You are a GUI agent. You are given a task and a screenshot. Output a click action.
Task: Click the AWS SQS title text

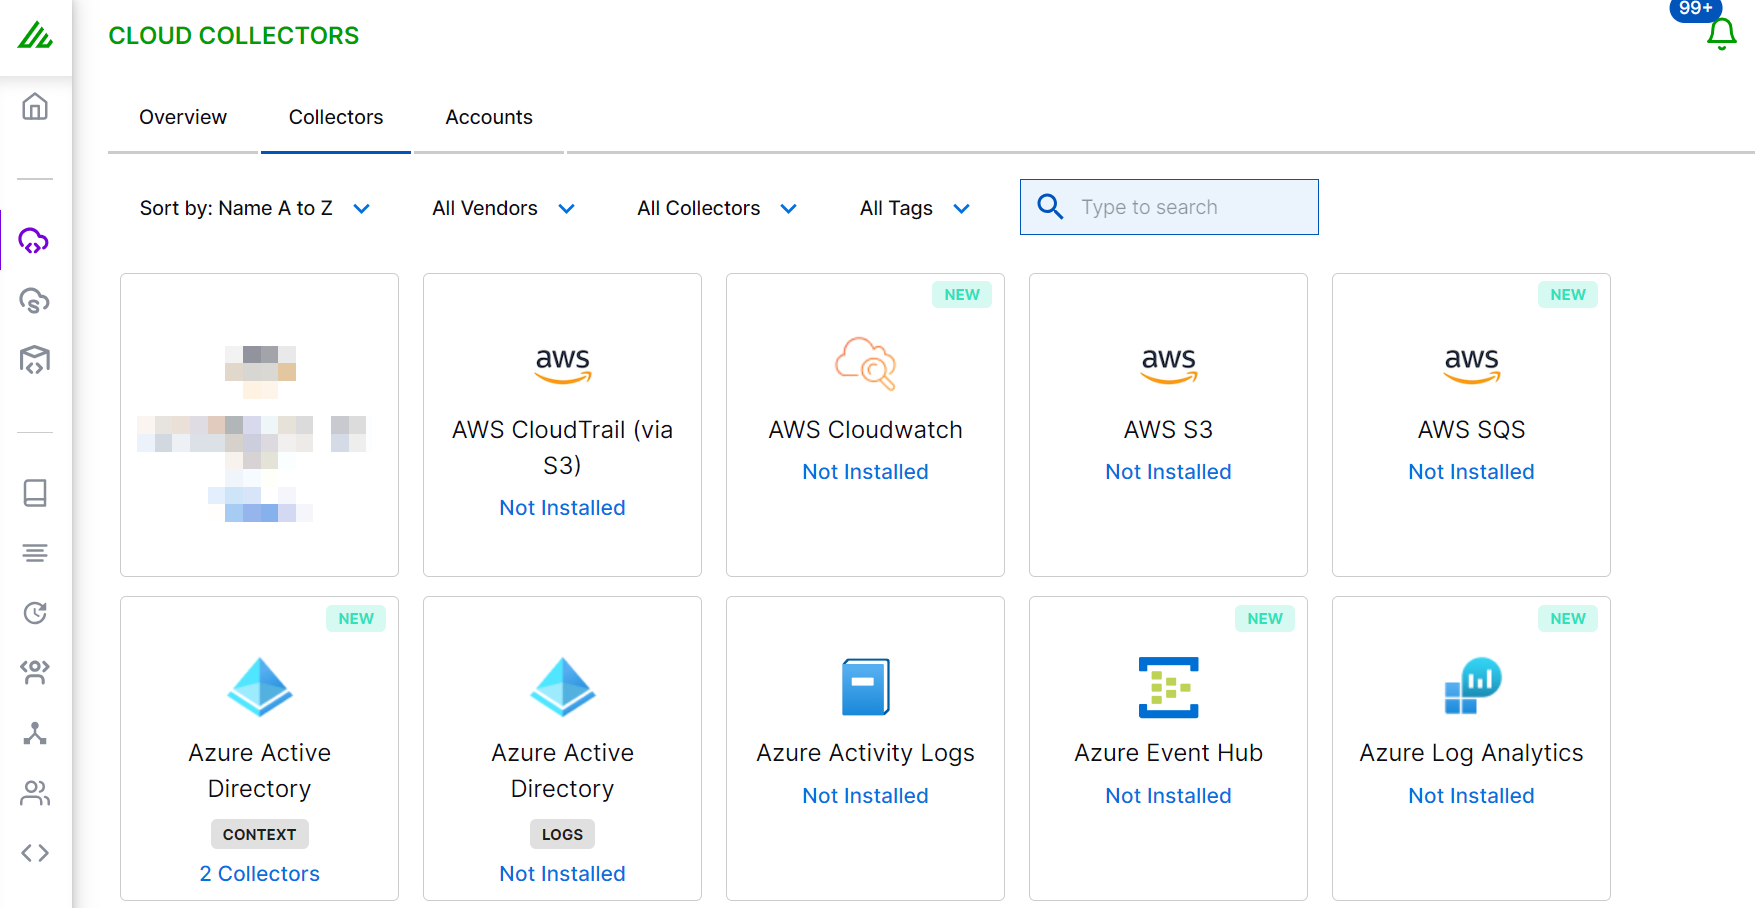tap(1472, 430)
